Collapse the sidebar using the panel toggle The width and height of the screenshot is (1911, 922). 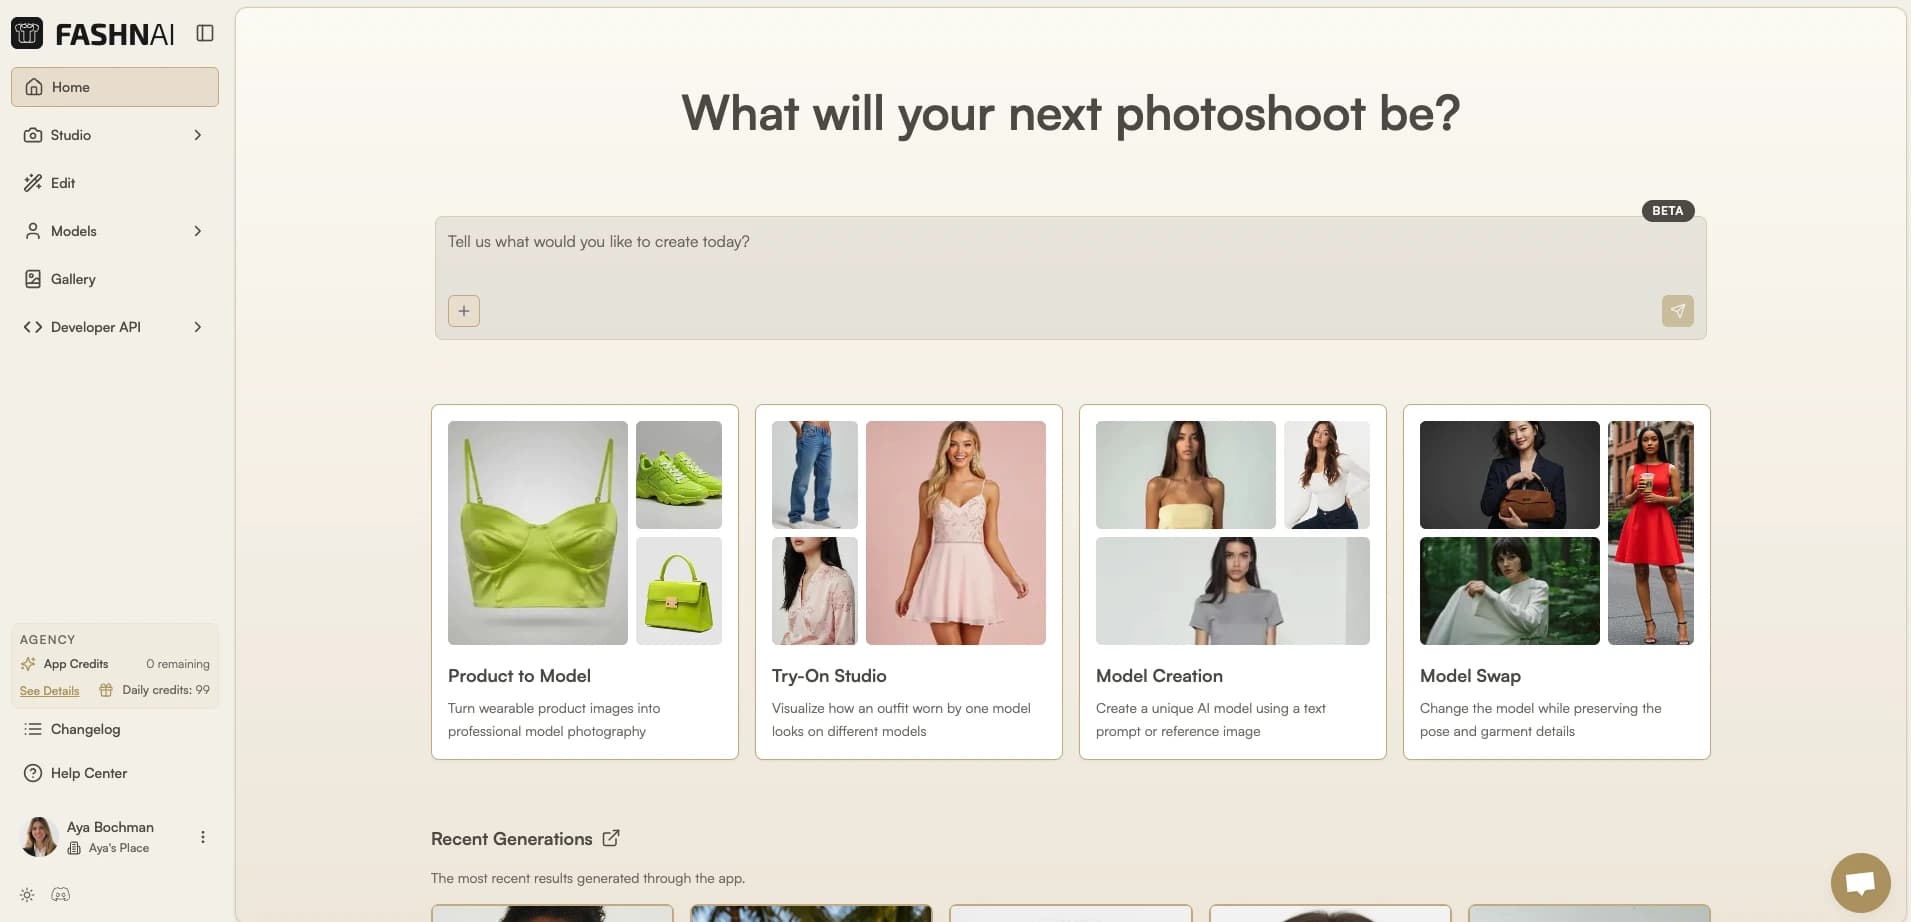tap(204, 33)
